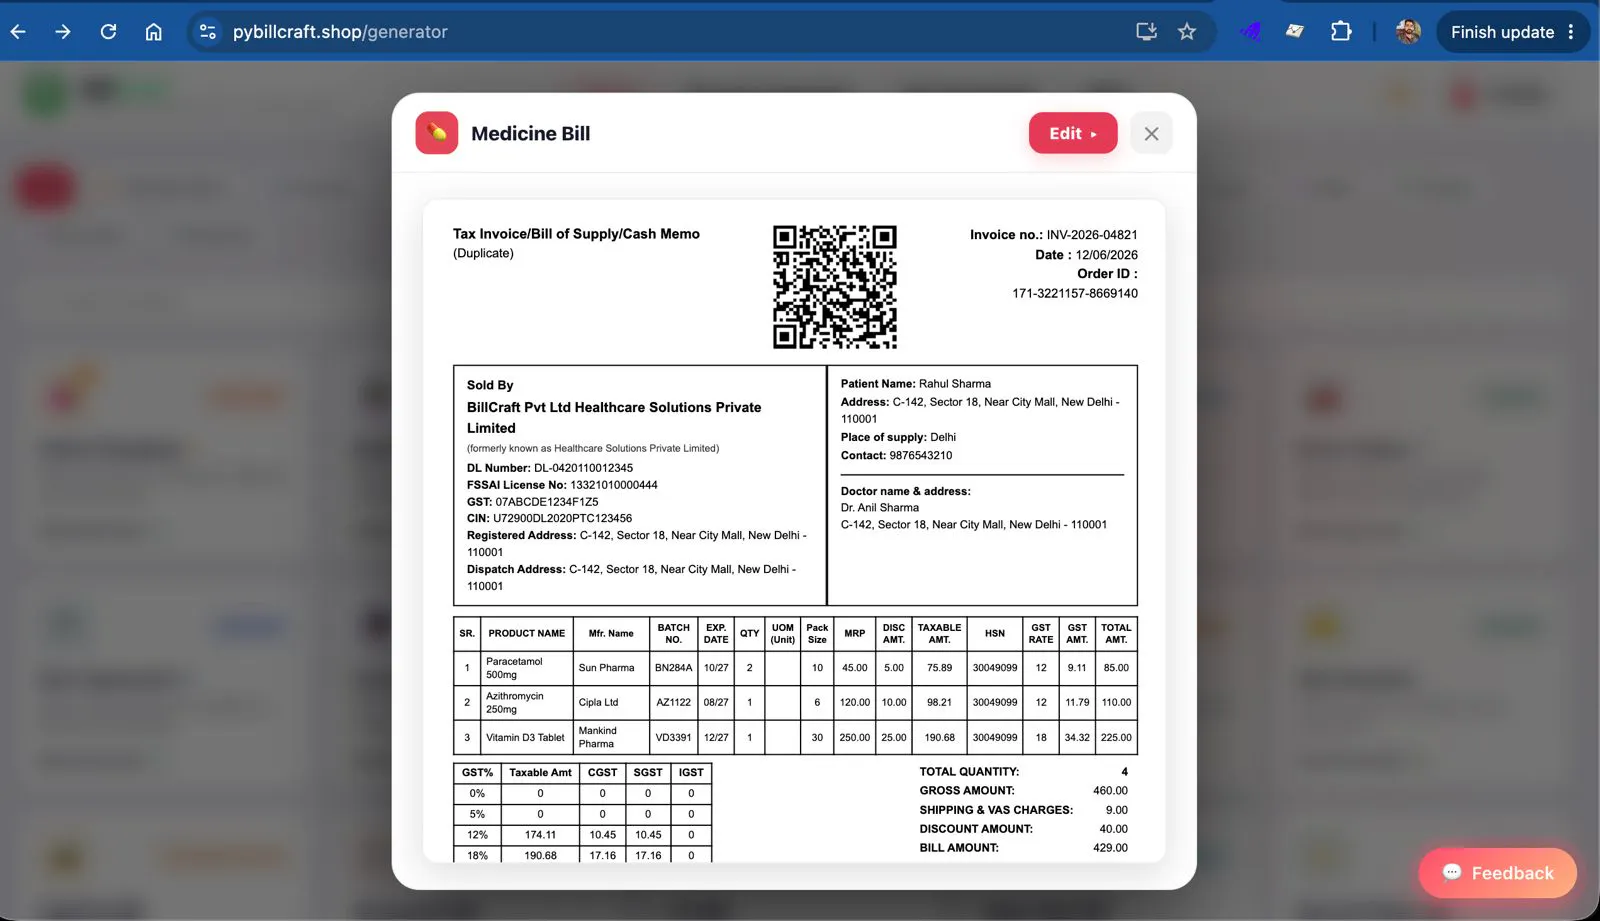Open the white card browser extension icon
1600x921 pixels.
pos(1295,32)
